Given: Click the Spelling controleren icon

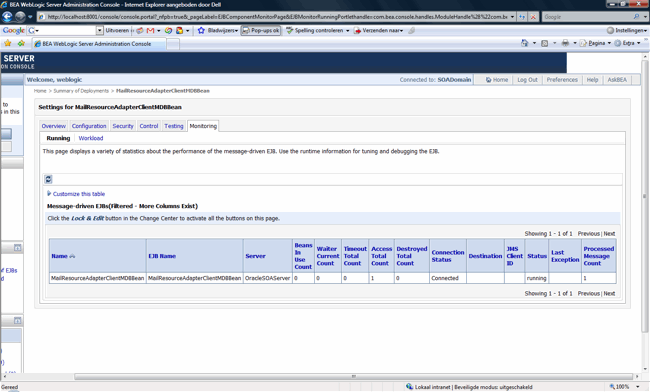Looking at the screenshot, I should point(289,30).
